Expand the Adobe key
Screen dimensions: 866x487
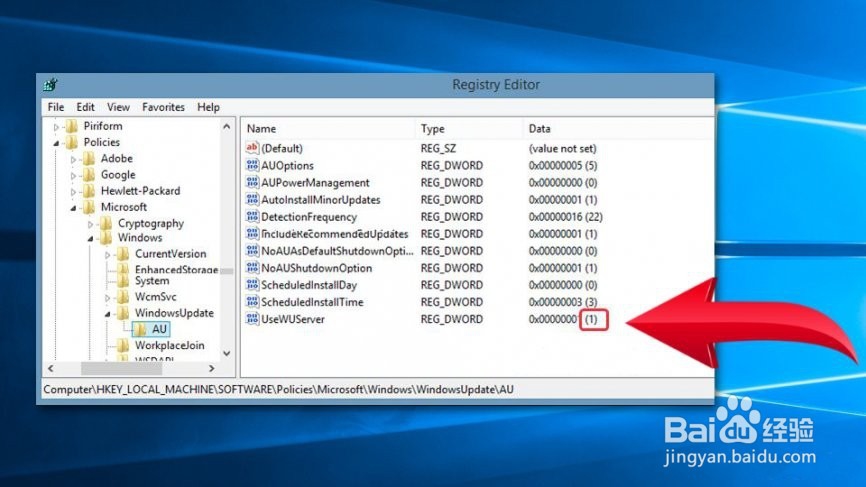[73, 160]
